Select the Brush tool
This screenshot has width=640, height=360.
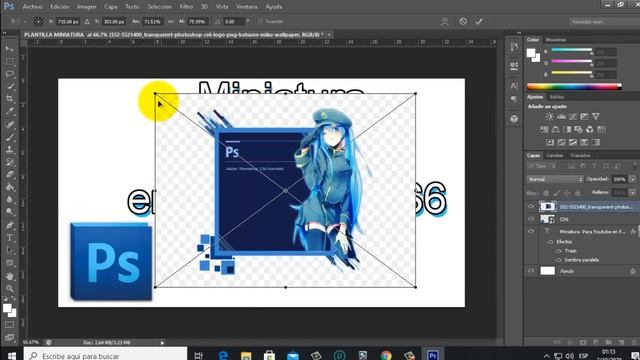pyautogui.click(x=10, y=137)
